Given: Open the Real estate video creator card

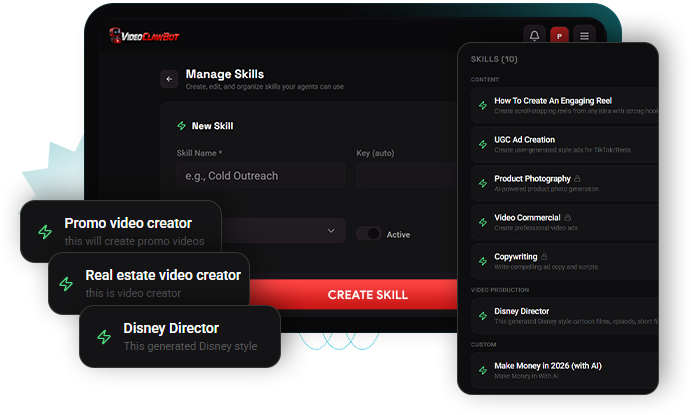Looking at the screenshot, I should tap(149, 283).
